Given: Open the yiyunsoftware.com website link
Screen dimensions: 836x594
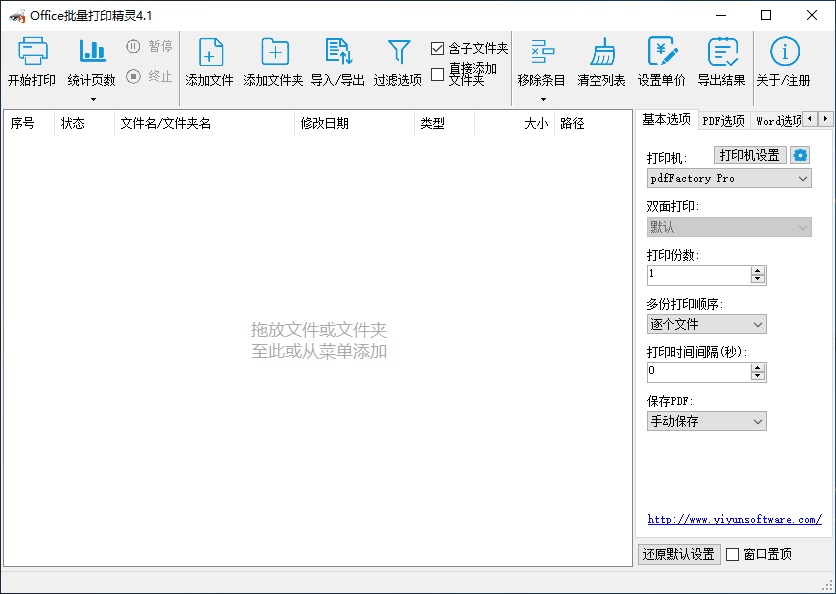Looking at the screenshot, I should point(734,519).
